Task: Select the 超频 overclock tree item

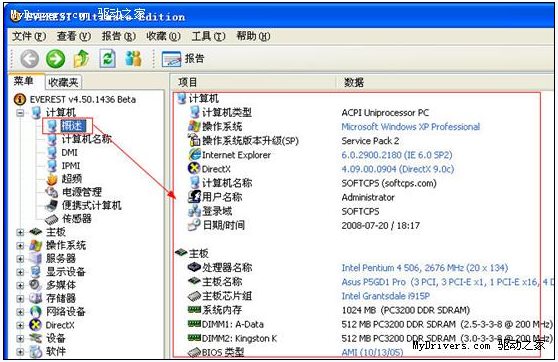Action: [x=72, y=179]
